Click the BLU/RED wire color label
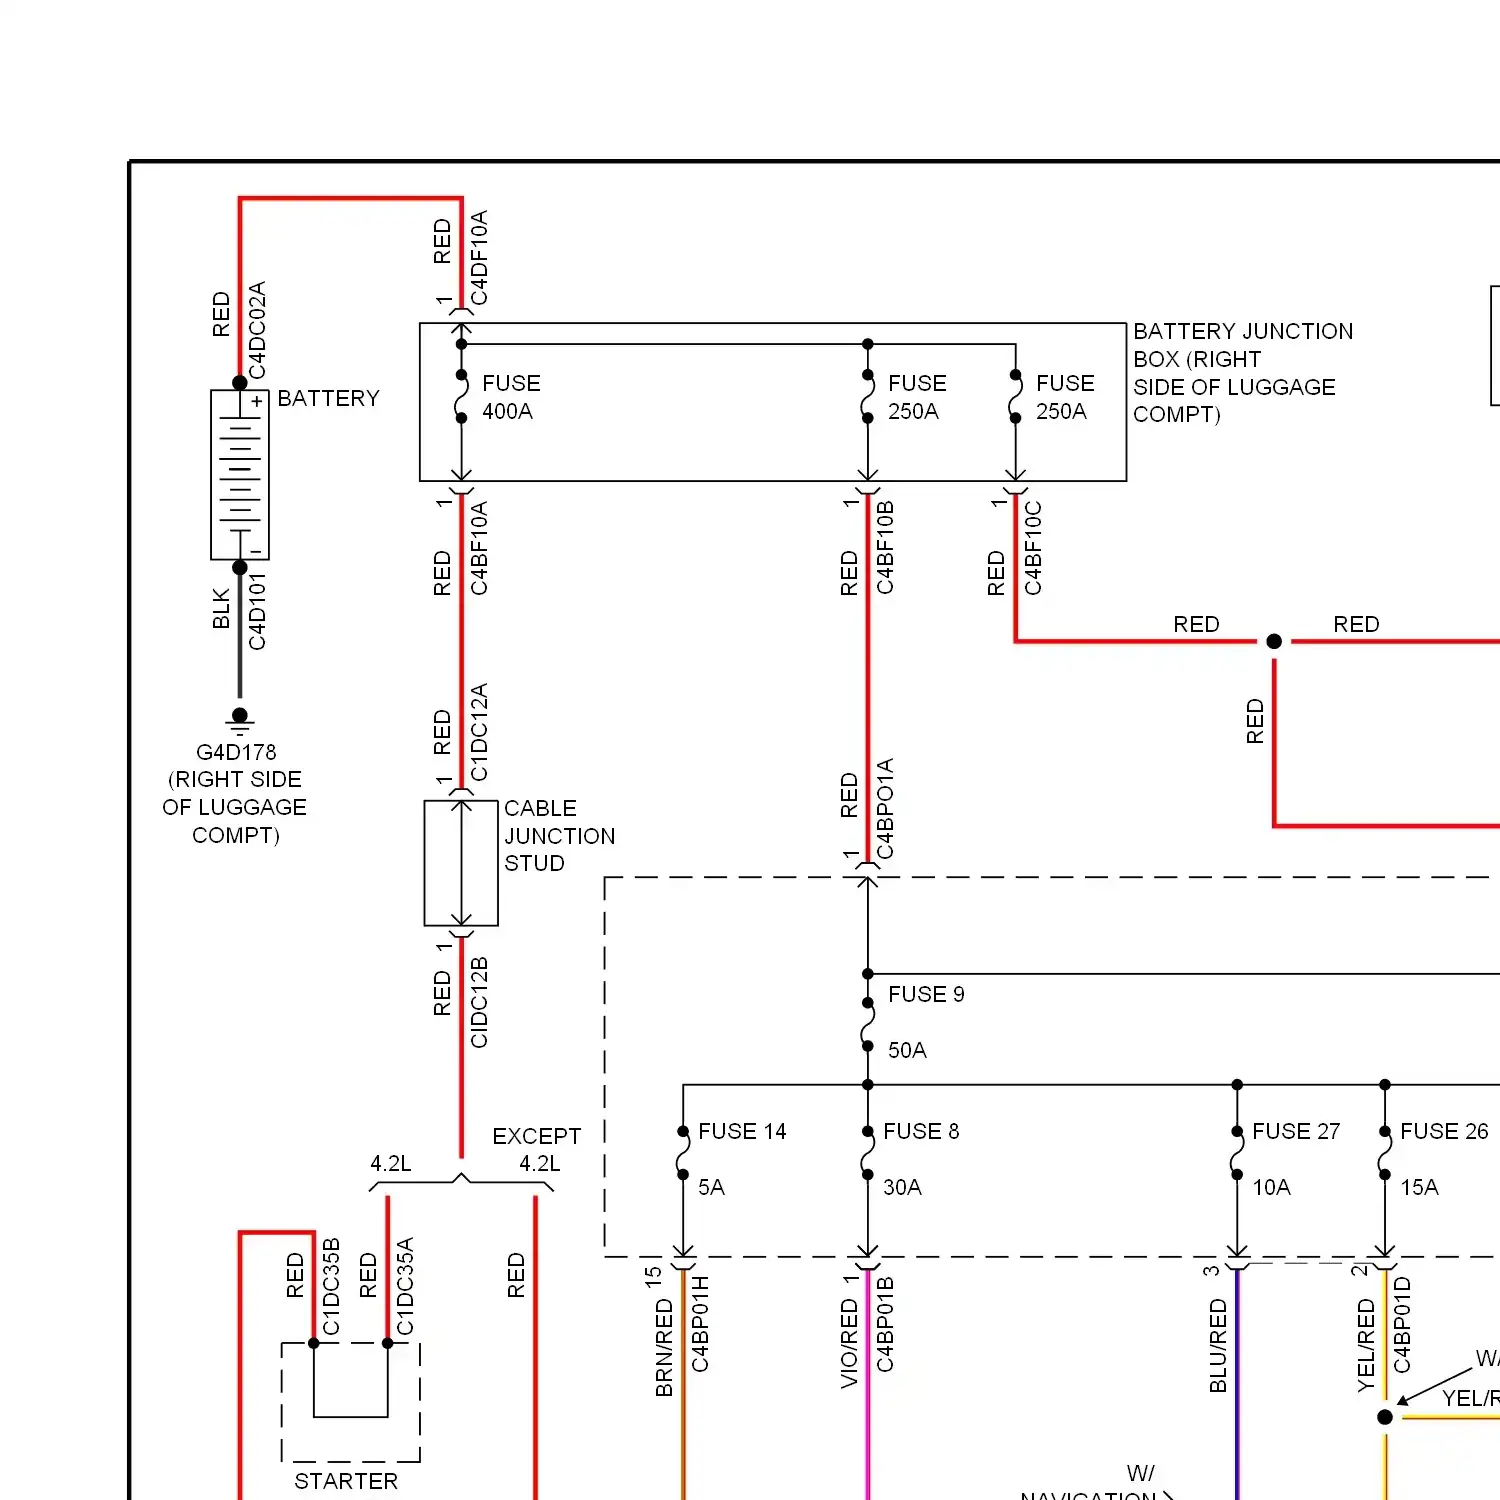The image size is (1500, 1500). (x=1218, y=1346)
